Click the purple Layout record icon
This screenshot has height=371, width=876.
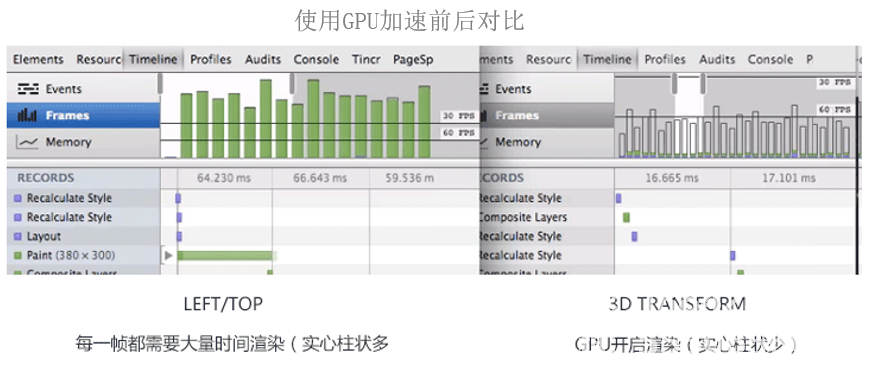click(x=17, y=236)
